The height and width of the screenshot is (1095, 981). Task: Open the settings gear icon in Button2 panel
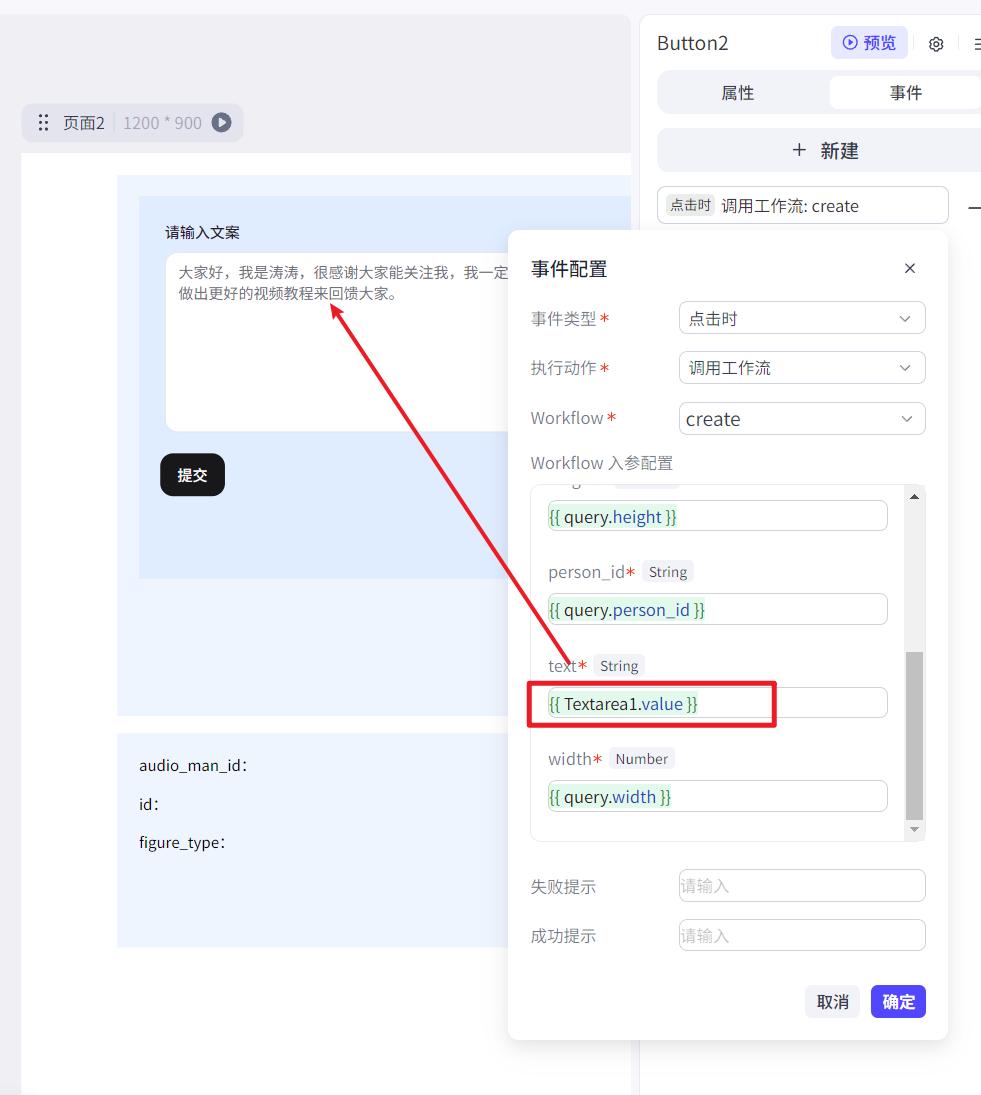[x=936, y=44]
